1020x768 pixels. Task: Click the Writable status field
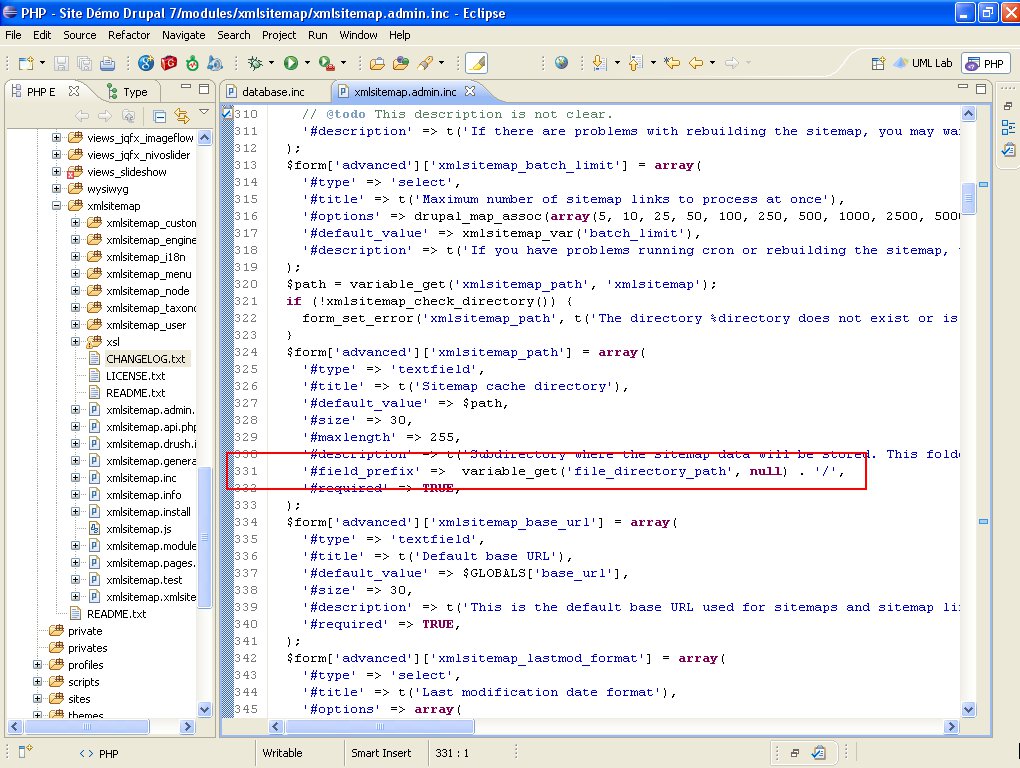[282, 753]
